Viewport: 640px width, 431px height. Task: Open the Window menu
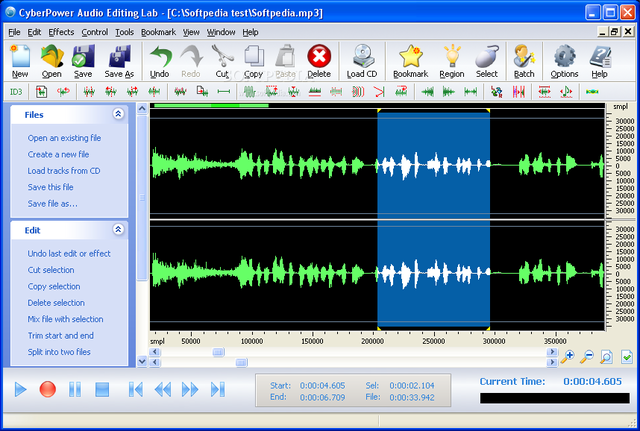pyautogui.click(x=221, y=32)
